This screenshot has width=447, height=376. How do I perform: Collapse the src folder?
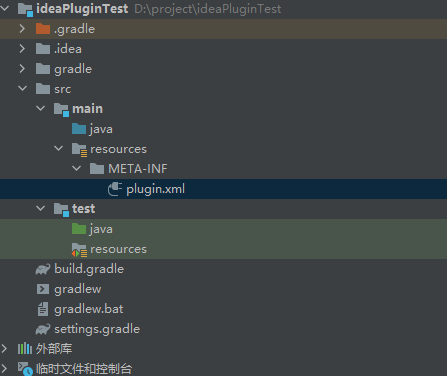[x=23, y=88]
